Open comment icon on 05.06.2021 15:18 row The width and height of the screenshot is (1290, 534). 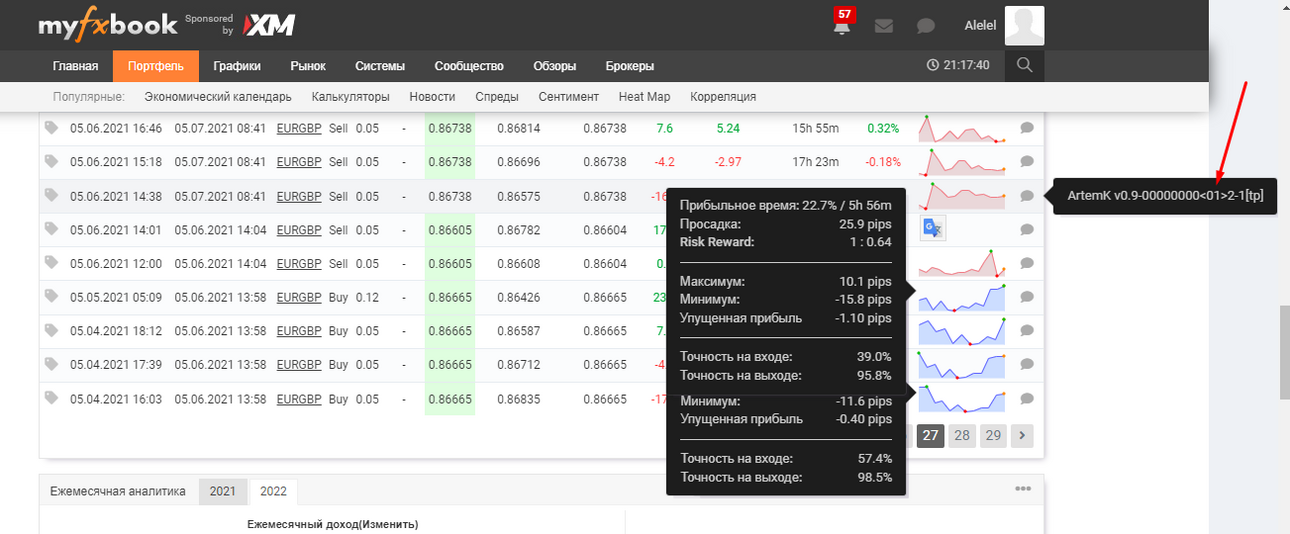(x=1027, y=161)
